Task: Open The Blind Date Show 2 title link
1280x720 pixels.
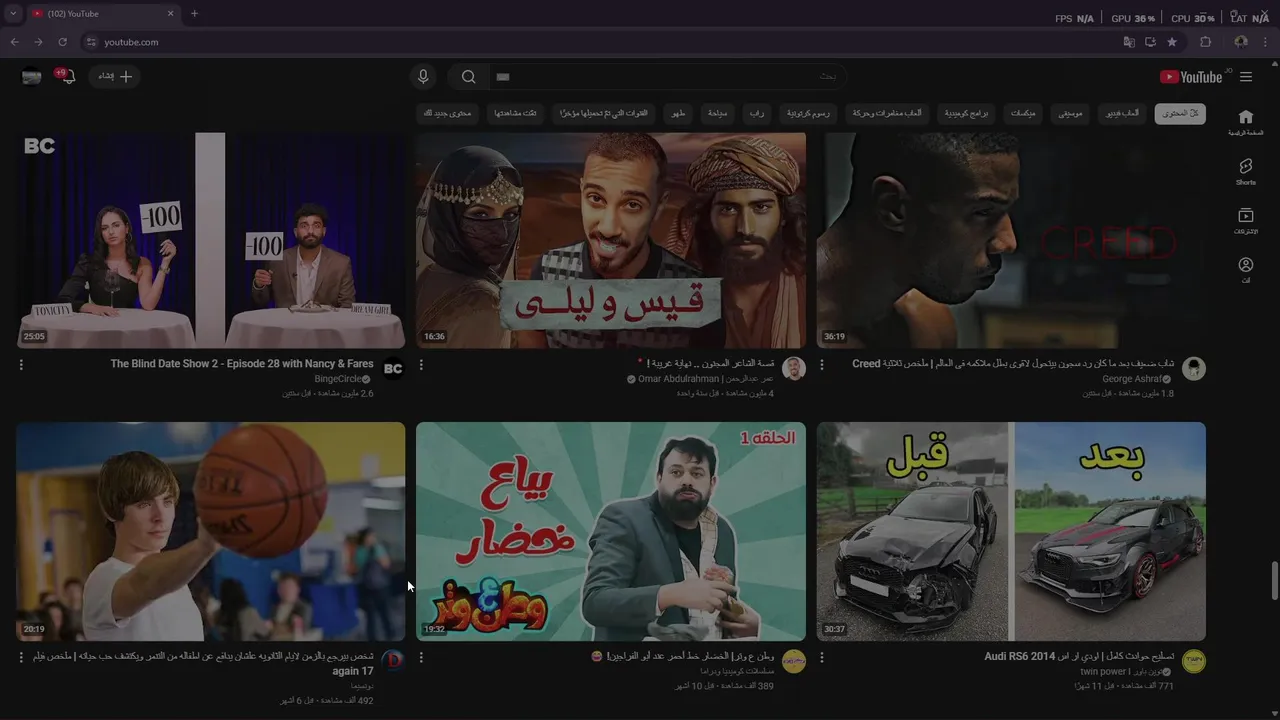Action: tap(242, 364)
